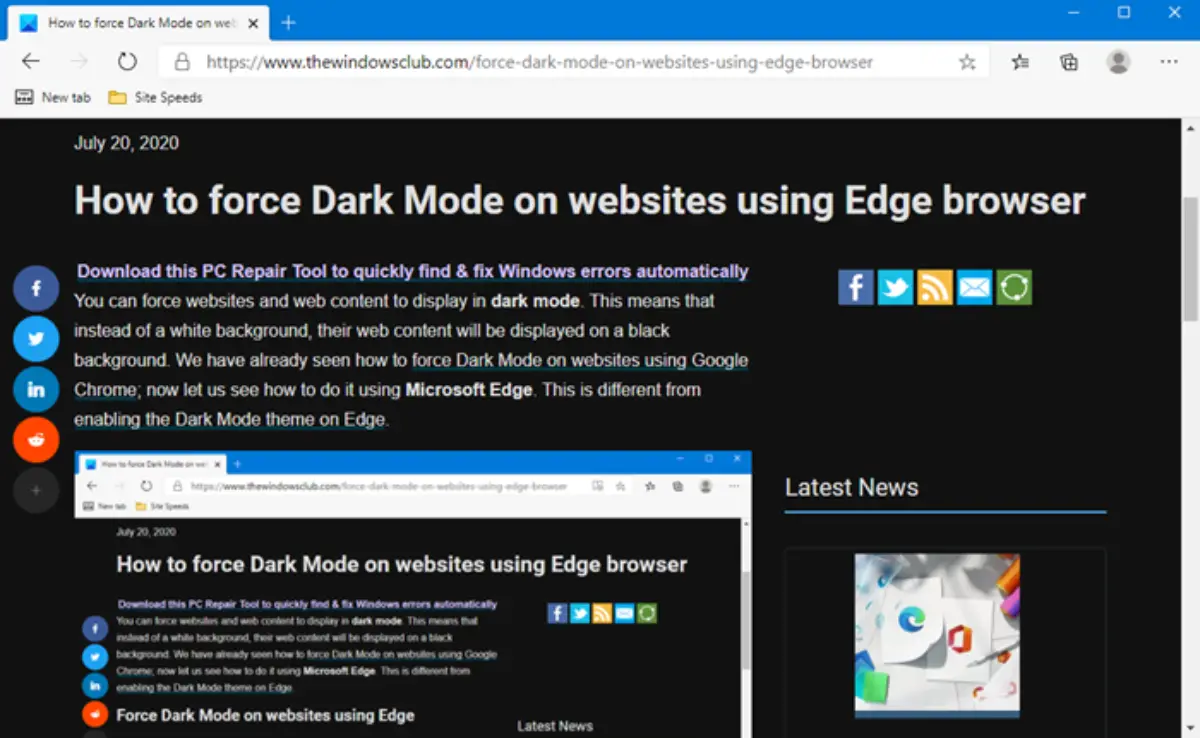The height and width of the screenshot is (738, 1200).
Task: Open the embedded article screenshot image
Action: [413, 594]
